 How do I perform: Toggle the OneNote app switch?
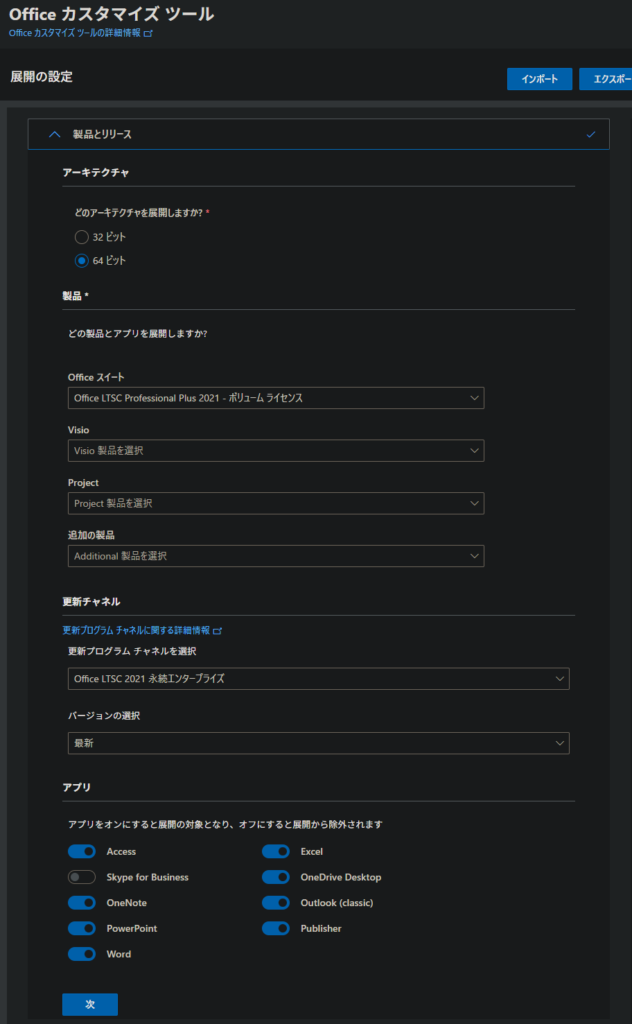click(82, 903)
